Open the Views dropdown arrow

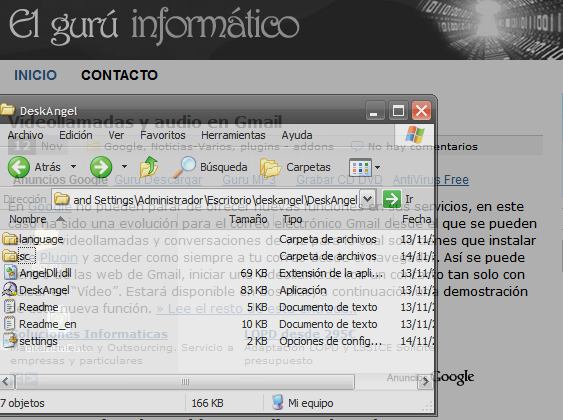377,167
